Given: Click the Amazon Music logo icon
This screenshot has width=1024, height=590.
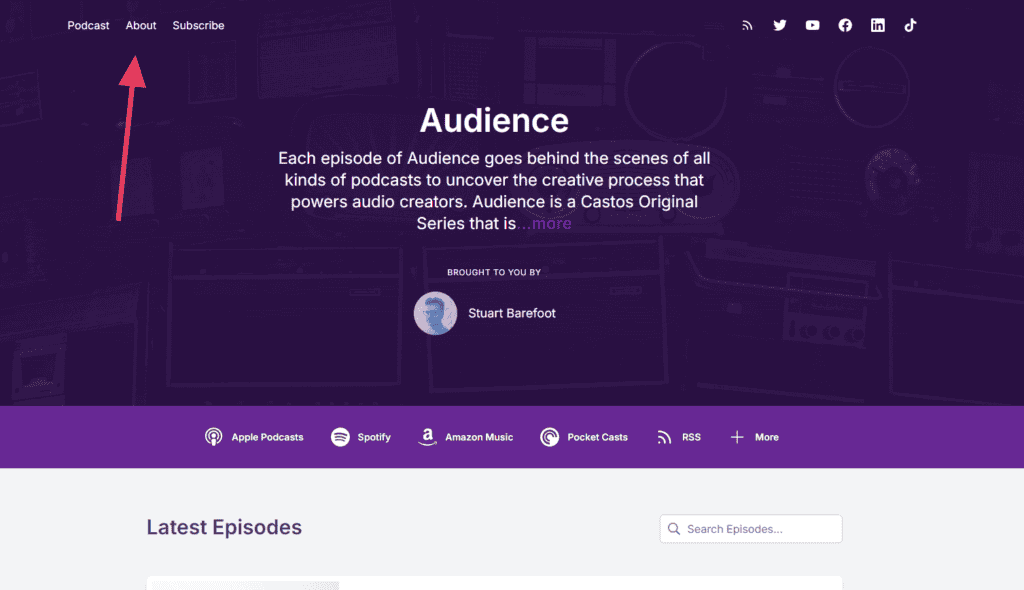Looking at the screenshot, I should pos(427,437).
